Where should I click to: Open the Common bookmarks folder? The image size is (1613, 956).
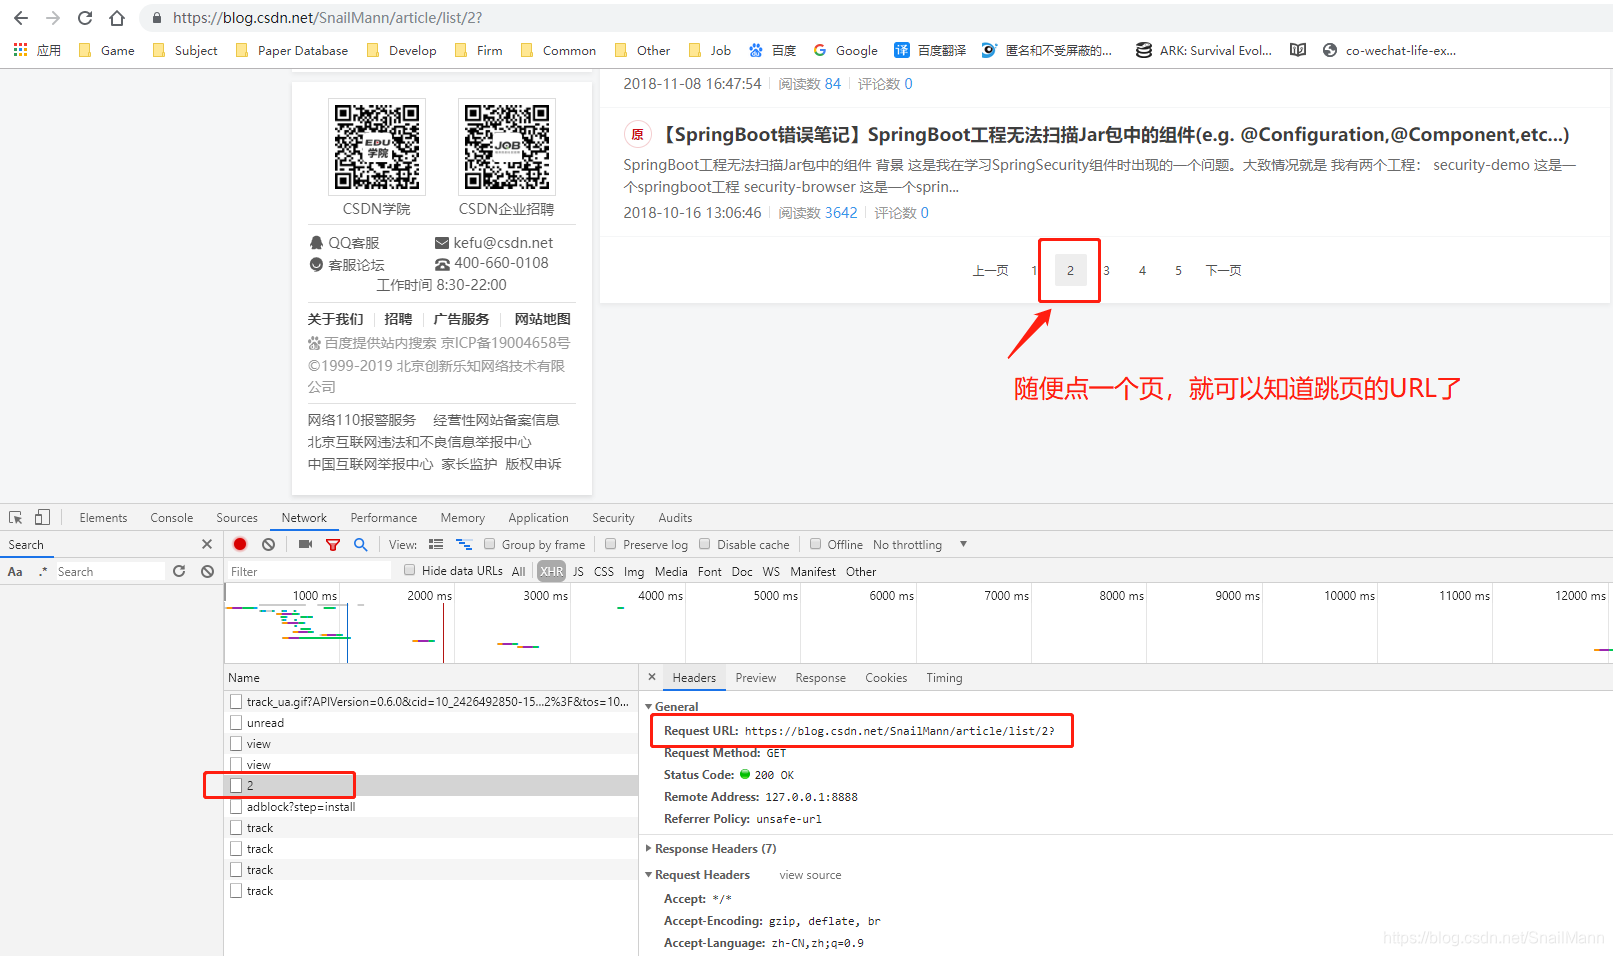pyautogui.click(x=558, y=50)
